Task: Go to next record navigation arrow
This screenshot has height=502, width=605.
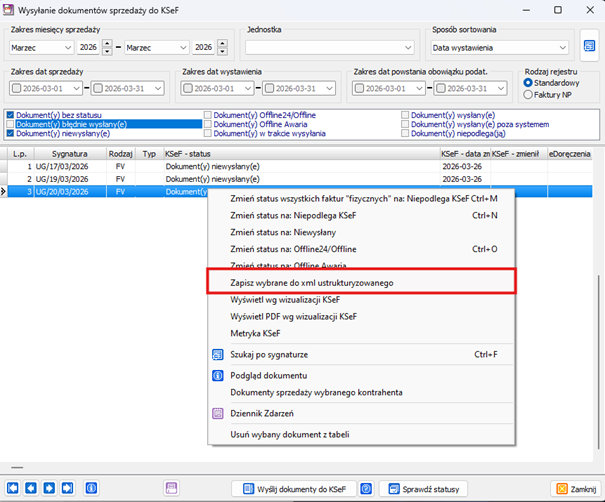Action: click(x=48, y=488)
